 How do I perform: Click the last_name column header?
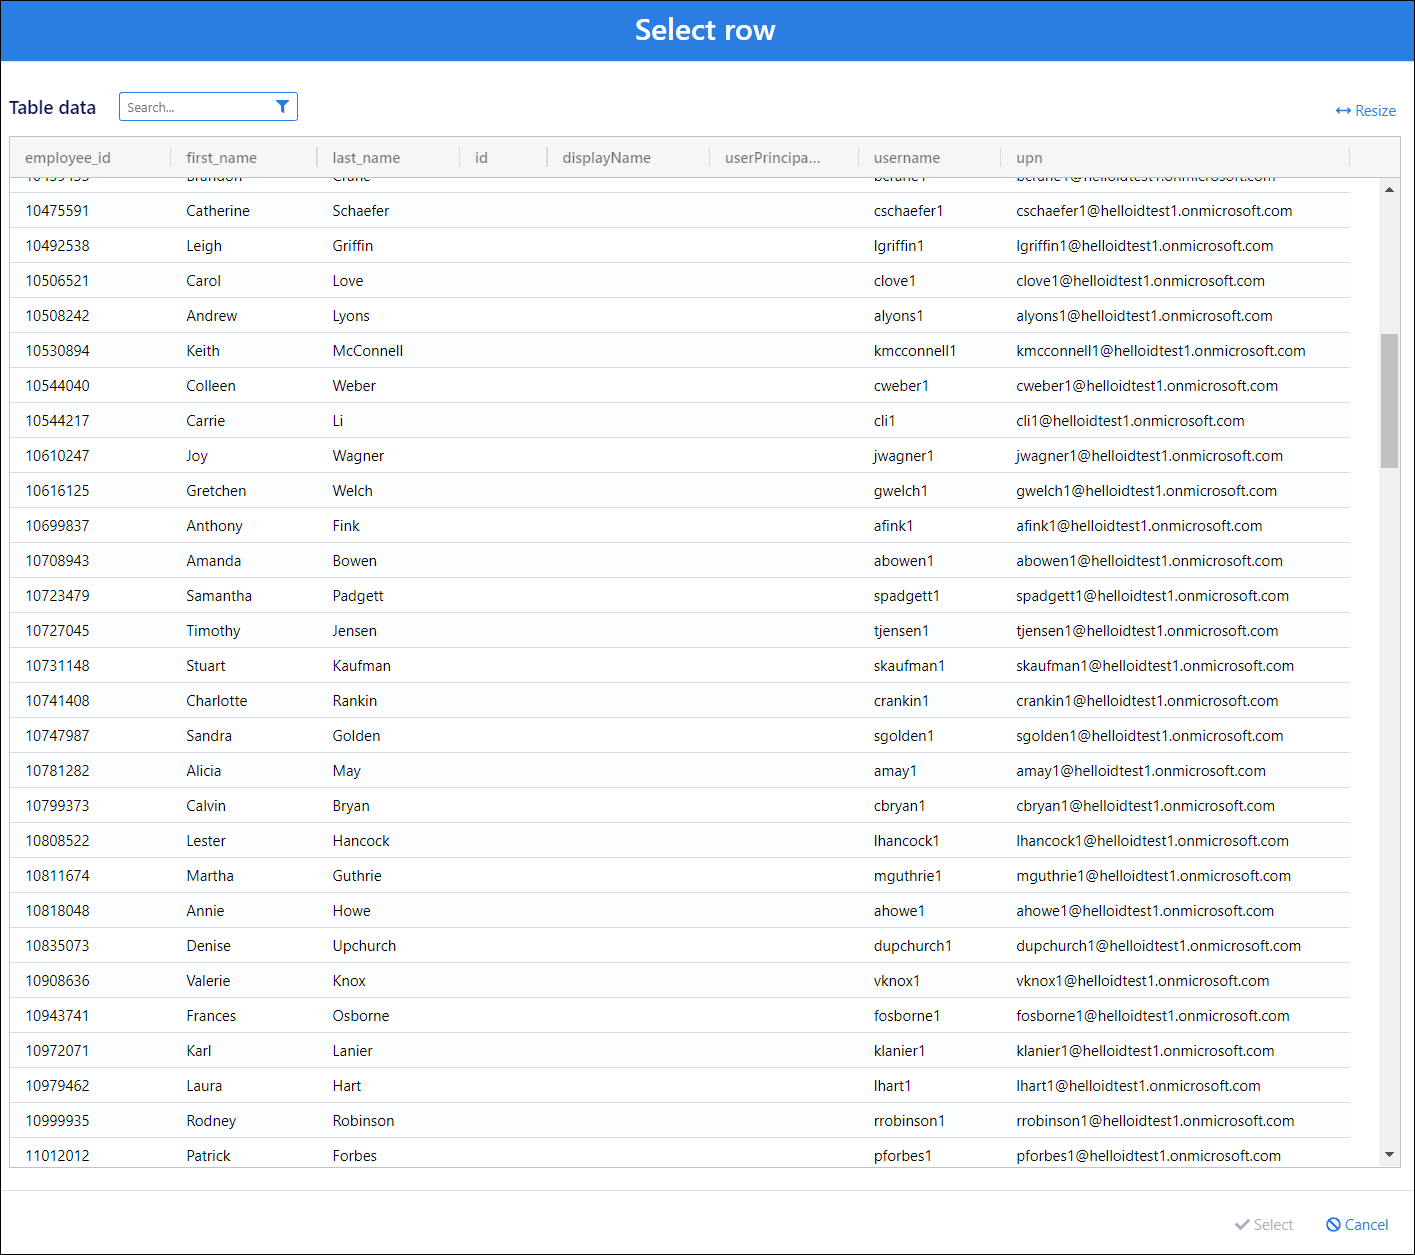366,158
